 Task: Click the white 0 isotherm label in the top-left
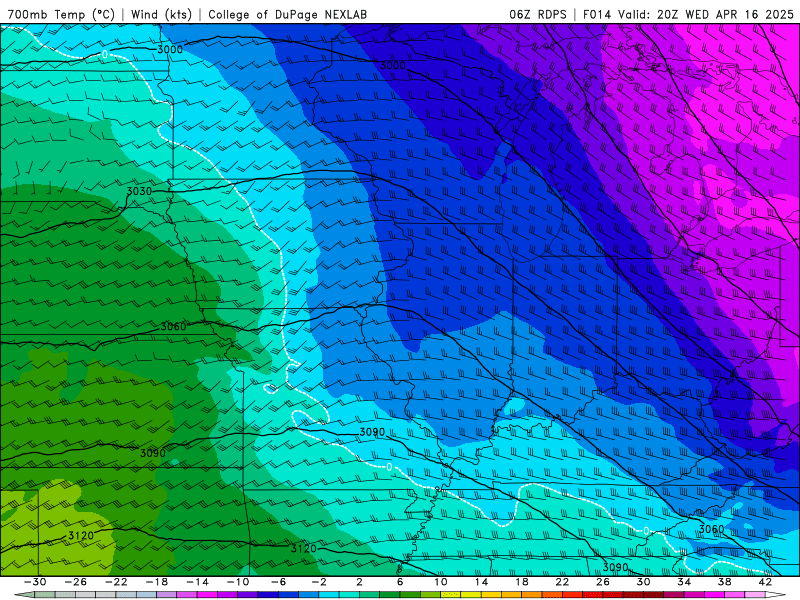coord(105,55)
